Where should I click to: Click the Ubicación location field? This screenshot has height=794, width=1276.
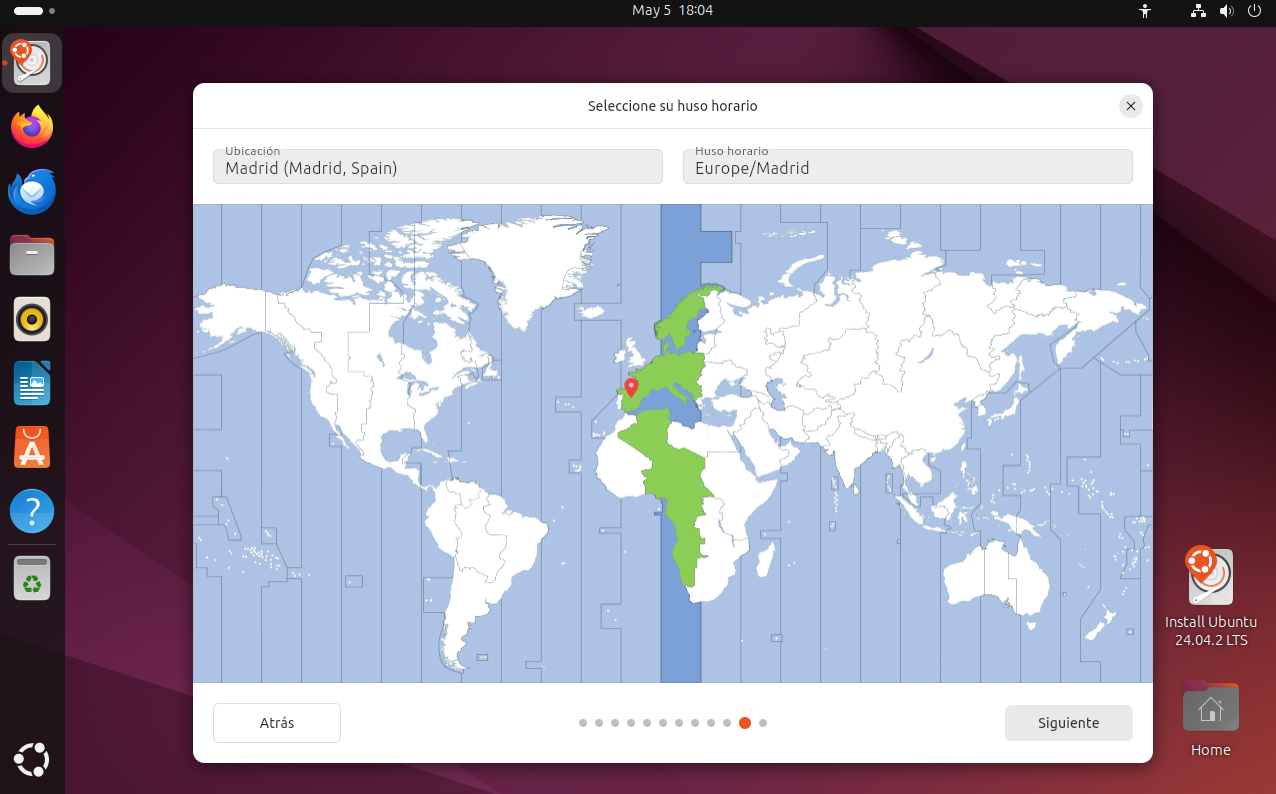(x=437, y=167)
